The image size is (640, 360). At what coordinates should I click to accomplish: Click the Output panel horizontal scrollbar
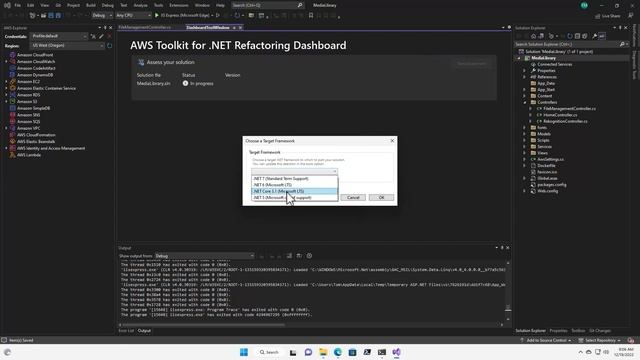pyautogui.click(x=203, y=325)
